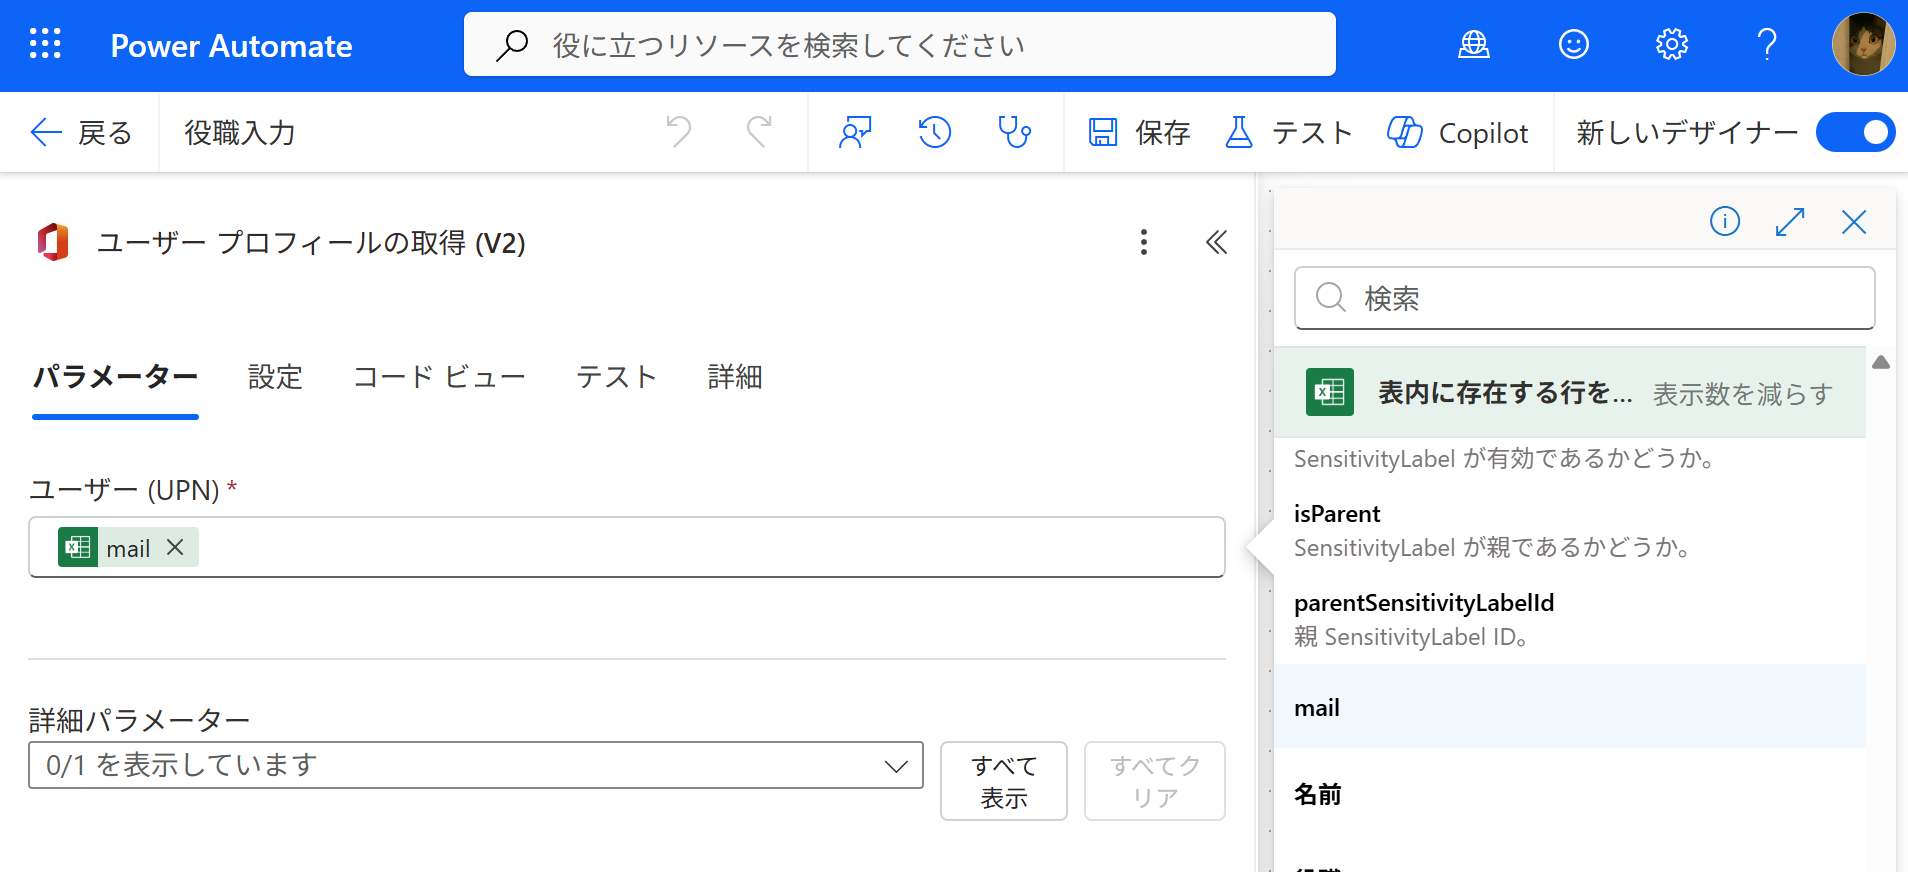The image size is (1908, 872).
Task: Open version history clock icon
Action: pyautogui.click(x=934, y=132)
